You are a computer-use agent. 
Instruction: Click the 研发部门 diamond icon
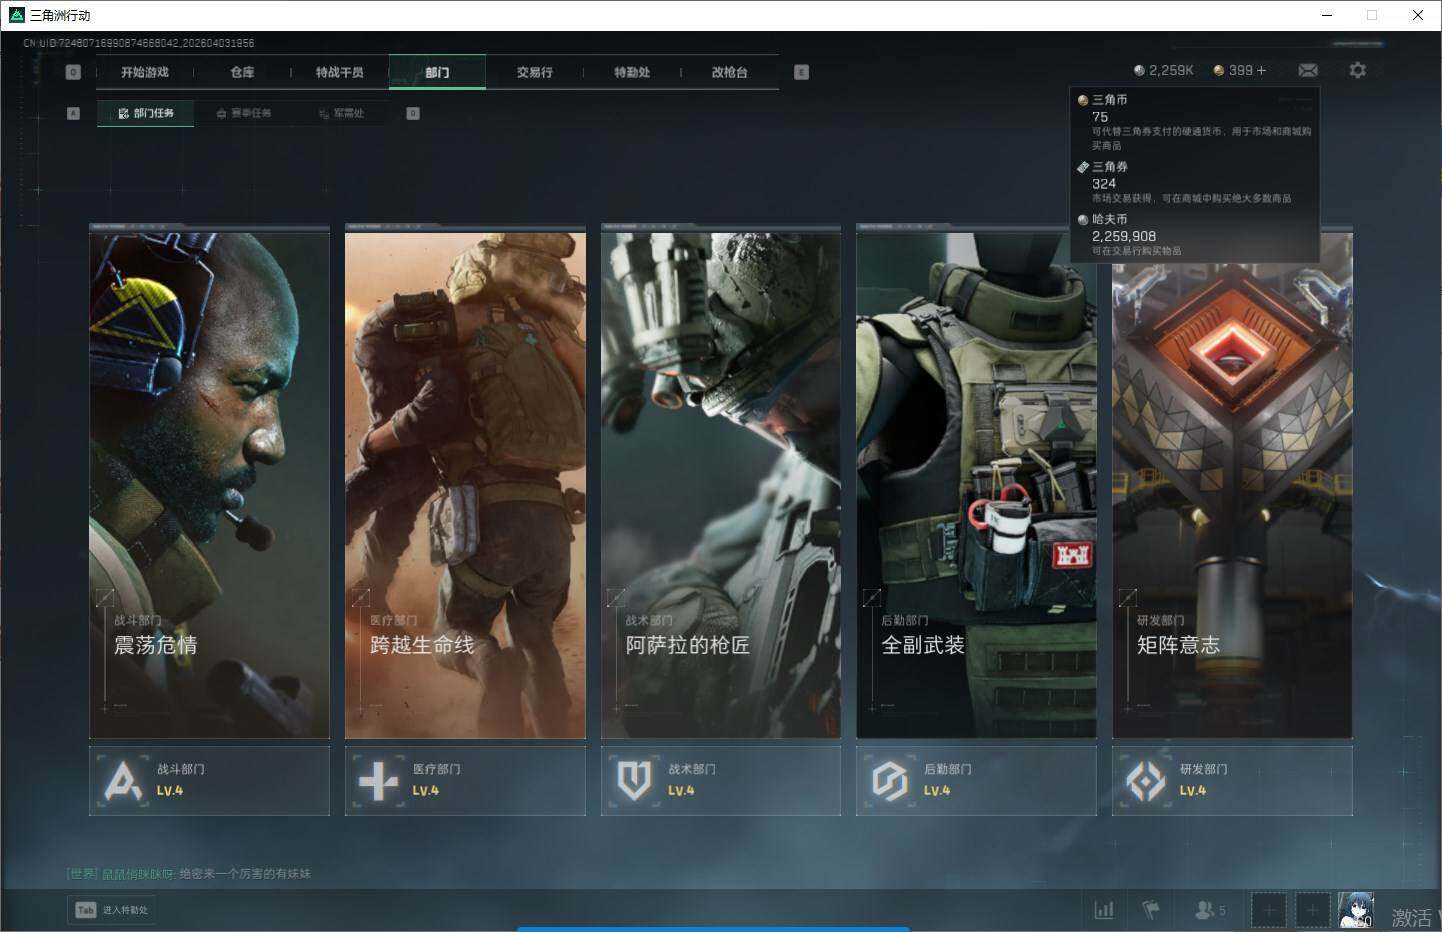tap(1145, 781)
